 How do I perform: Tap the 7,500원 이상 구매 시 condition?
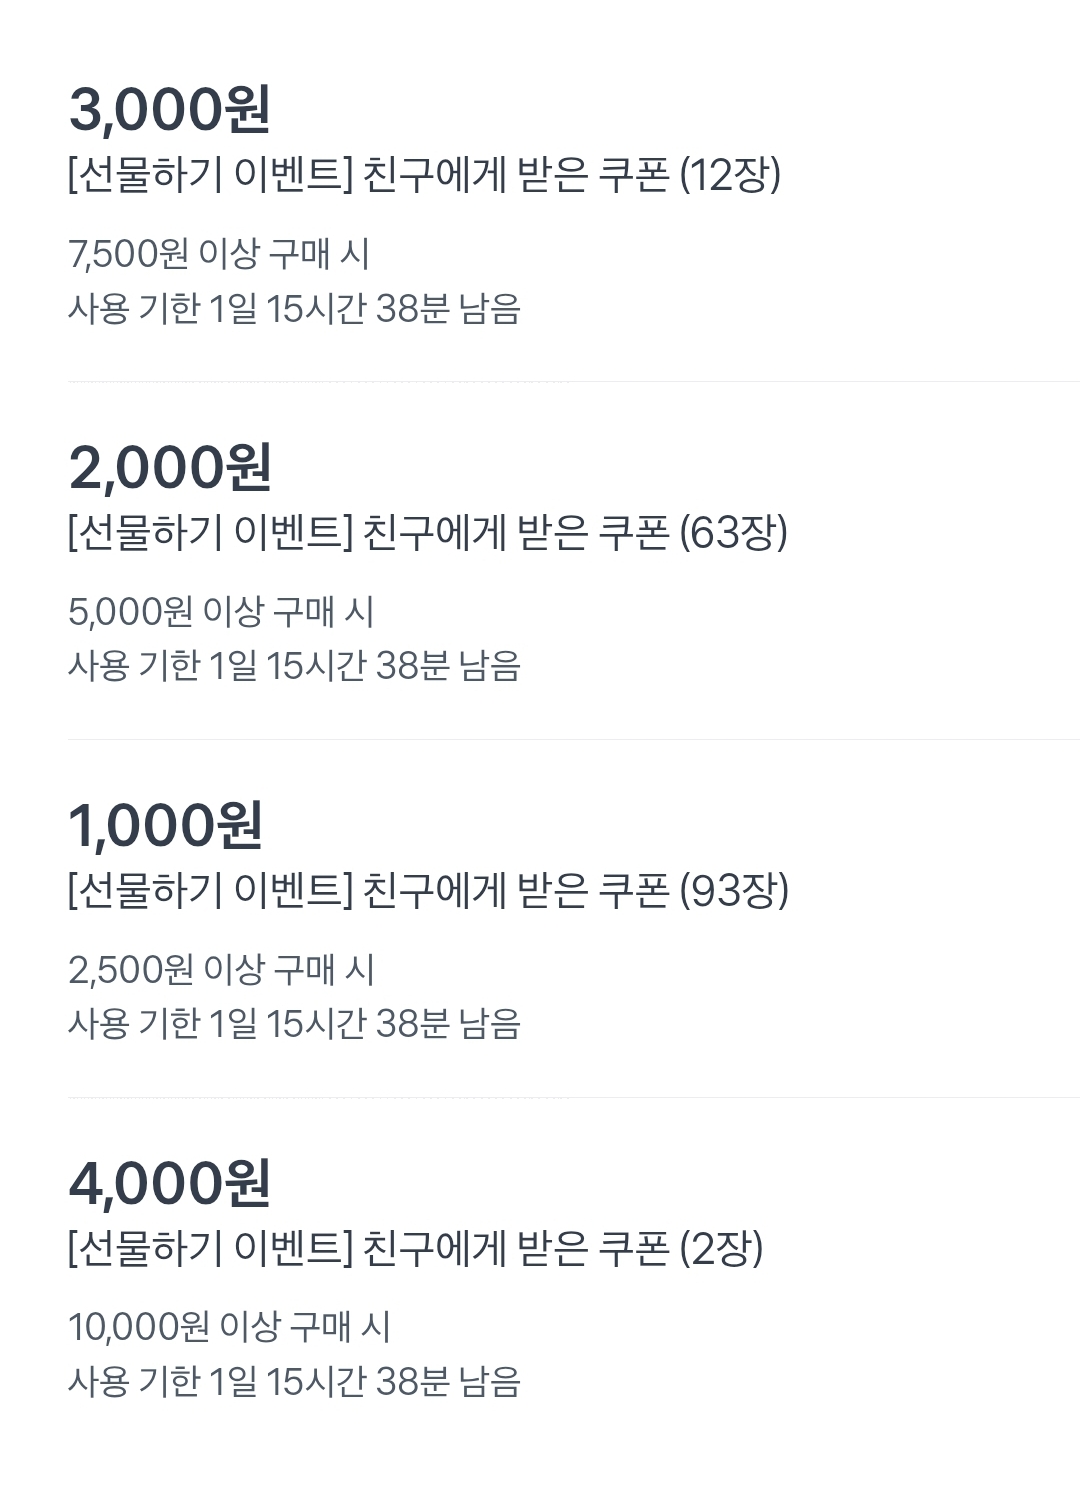coord(219,254)
